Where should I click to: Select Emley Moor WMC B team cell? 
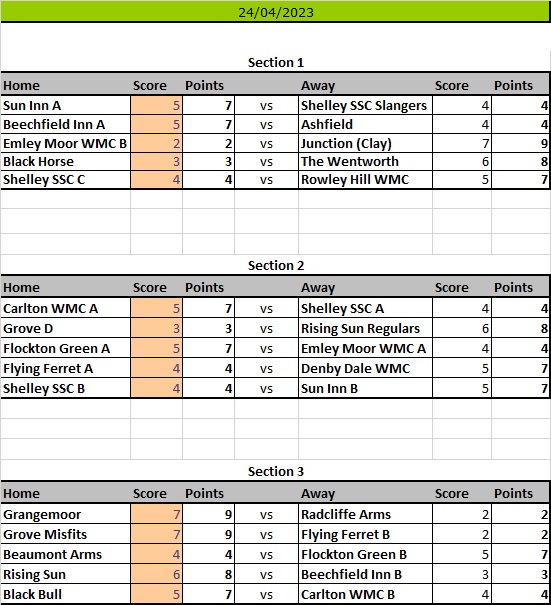(66, 143)
